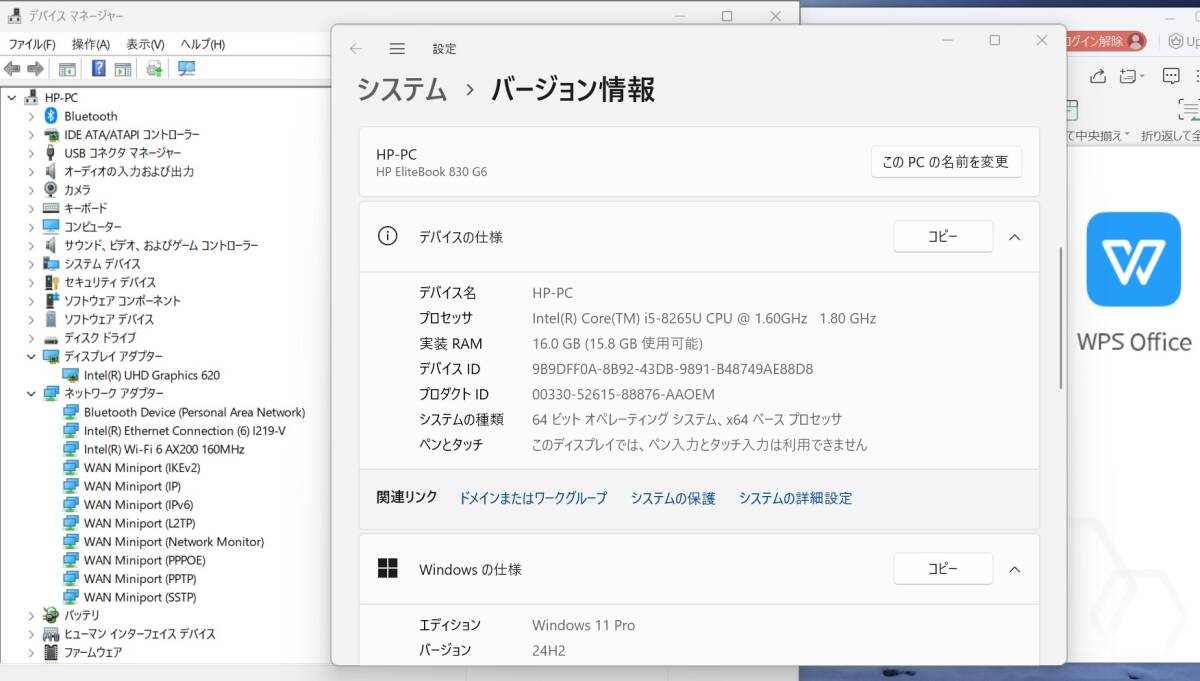Select the カメラ camera icon in the device tree
Screen dimensions: 1200x681
pyautogui.click(x=51, y=190)
